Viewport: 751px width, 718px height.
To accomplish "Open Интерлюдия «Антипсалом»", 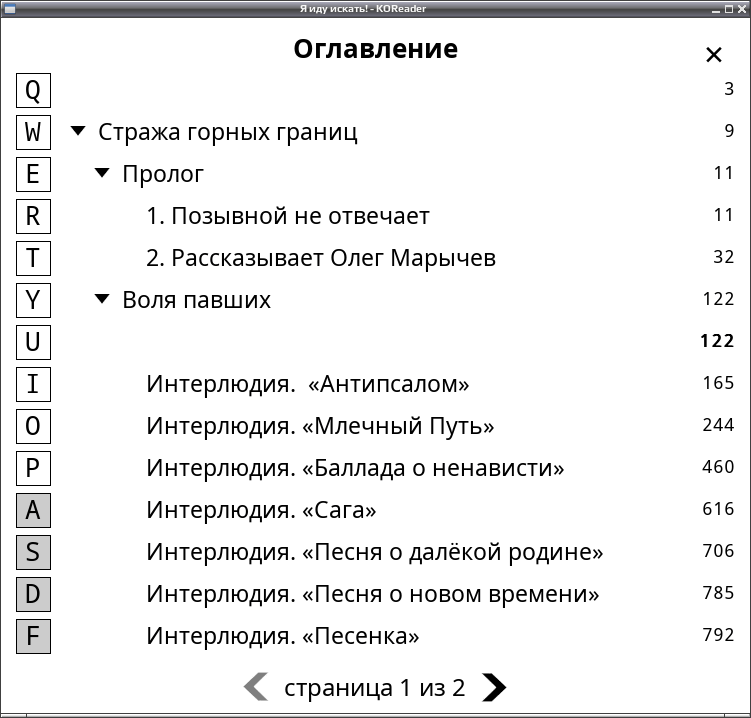I will [x=308, y=384].
